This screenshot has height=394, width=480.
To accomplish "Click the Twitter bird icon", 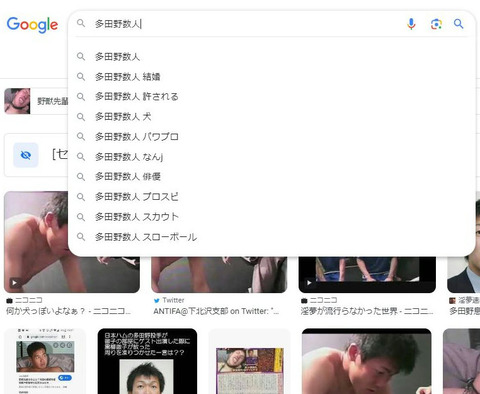I will (x=157, y=300).
